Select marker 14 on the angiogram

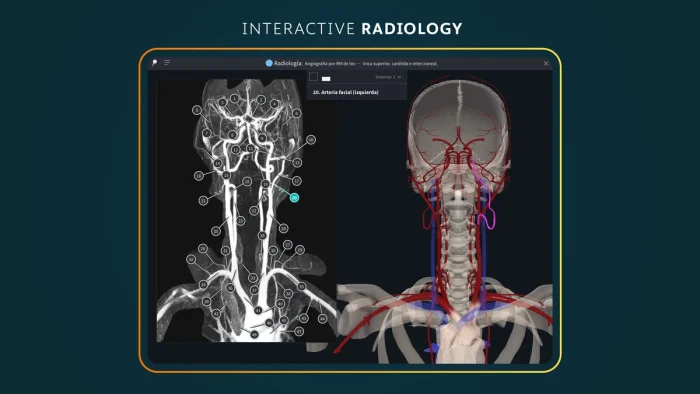coord(218,163)
